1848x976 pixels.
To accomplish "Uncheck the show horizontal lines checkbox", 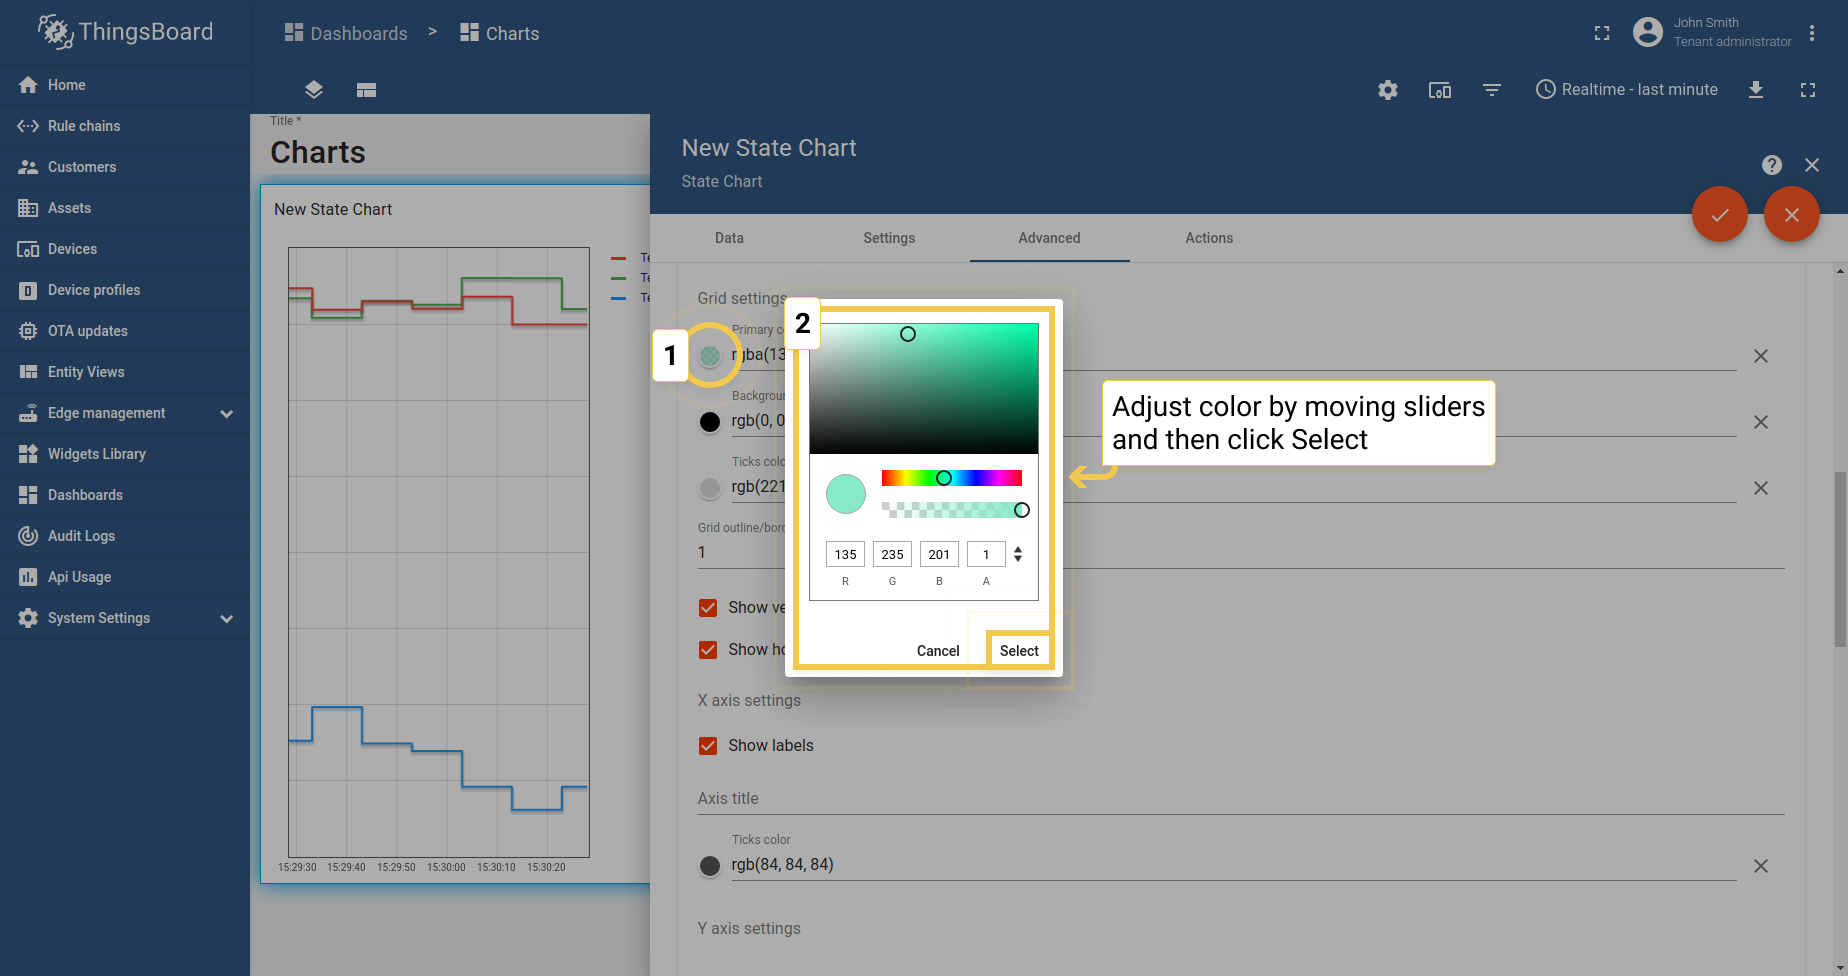I will (708, 650).
